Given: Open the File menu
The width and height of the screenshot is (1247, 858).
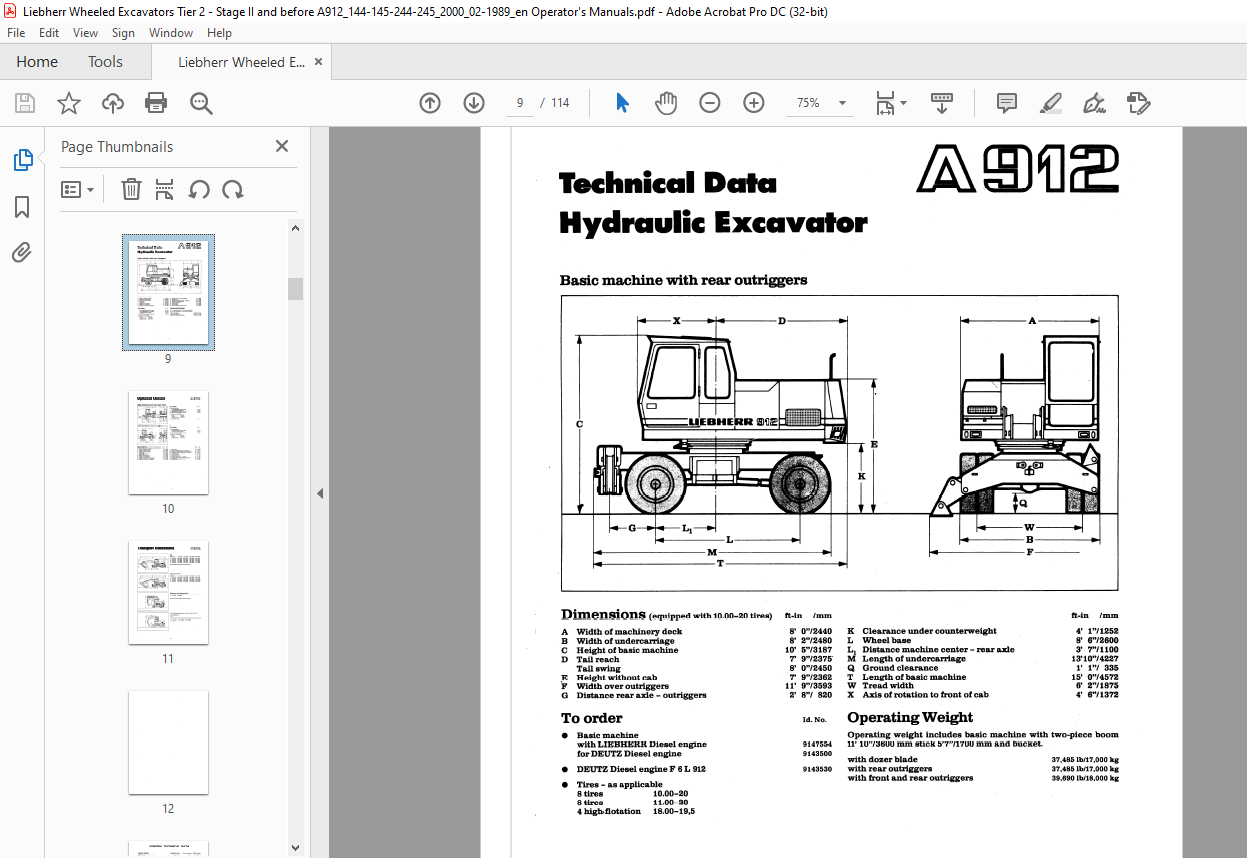Looking at the screenshot, I should (x=16, y=33).
